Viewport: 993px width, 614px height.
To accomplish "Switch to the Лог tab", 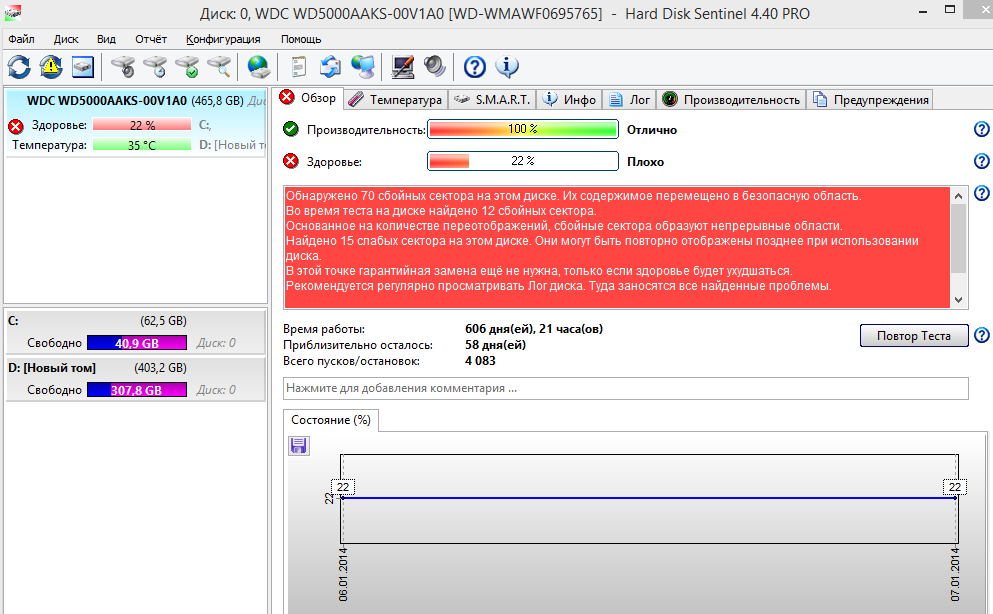I will click(629, 99).
